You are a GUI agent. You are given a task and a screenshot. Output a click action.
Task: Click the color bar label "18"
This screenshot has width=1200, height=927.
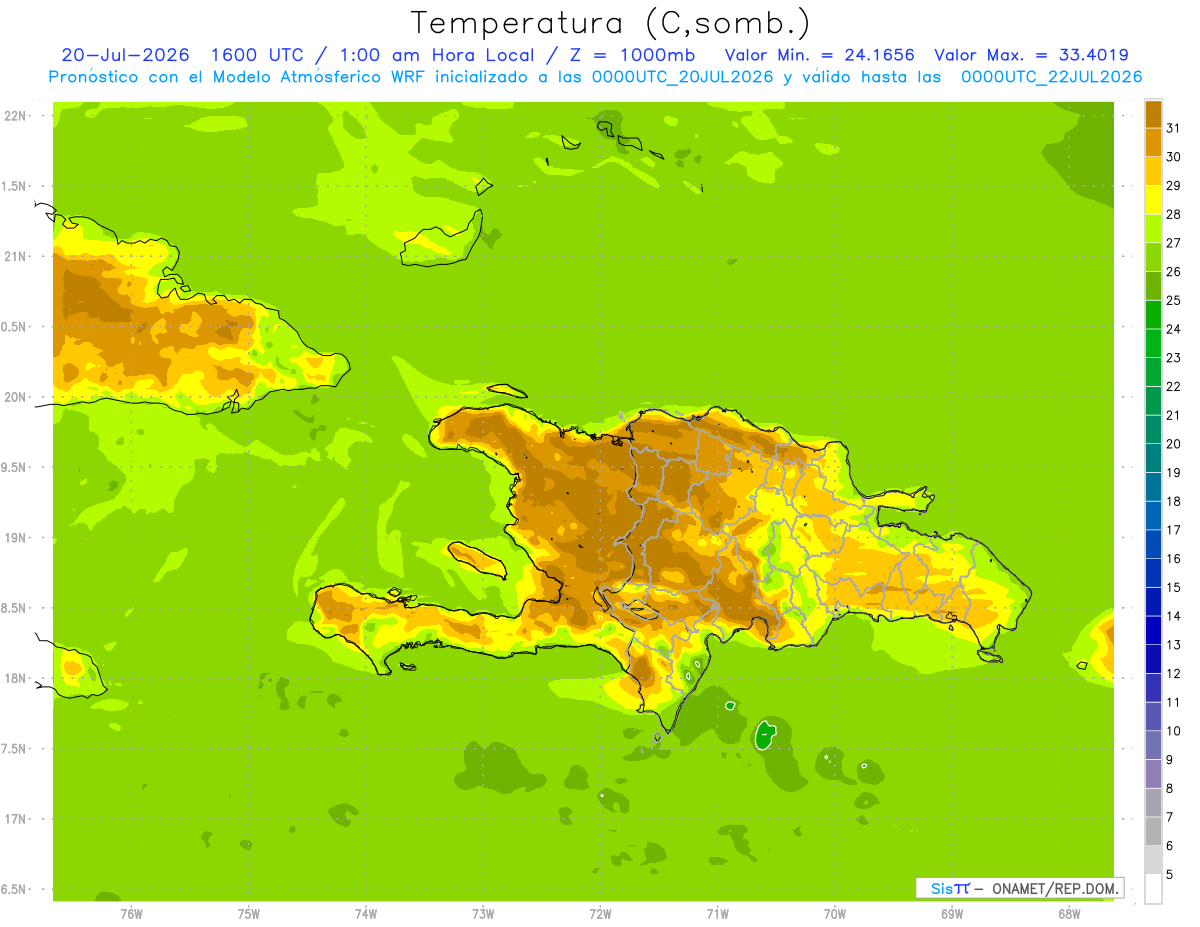(x=1174, y=501)
